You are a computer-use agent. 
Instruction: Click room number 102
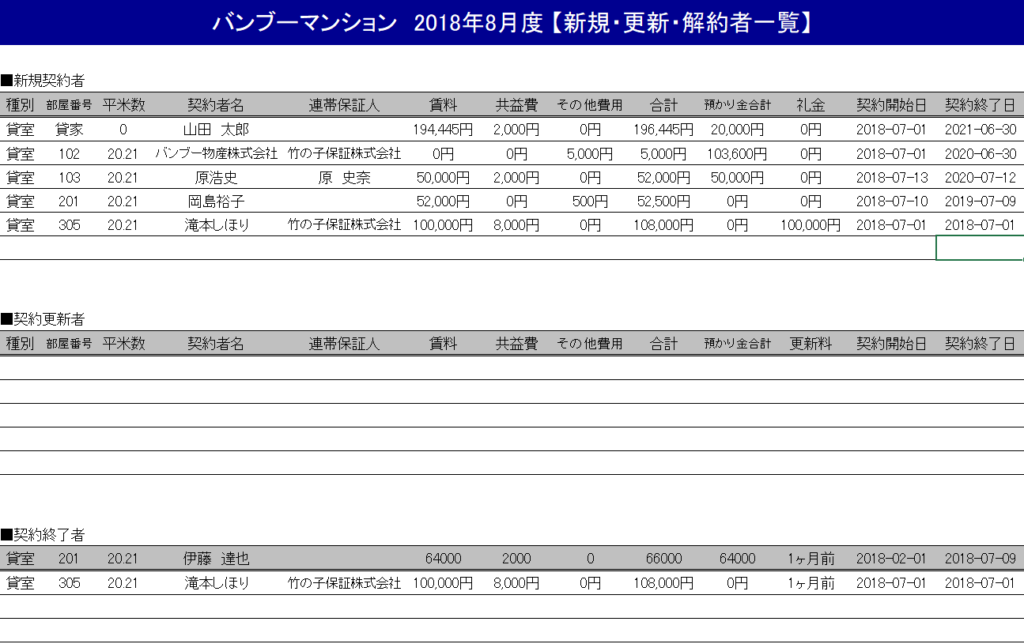click(x=69, y=153)
